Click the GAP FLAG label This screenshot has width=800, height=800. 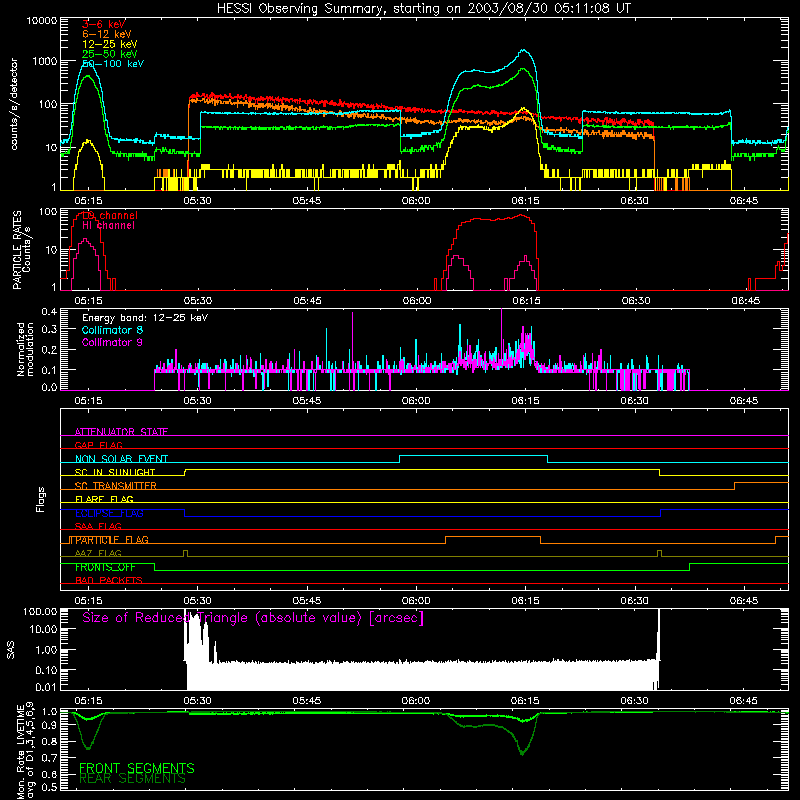pyautogui.click(x=98, y=445)
